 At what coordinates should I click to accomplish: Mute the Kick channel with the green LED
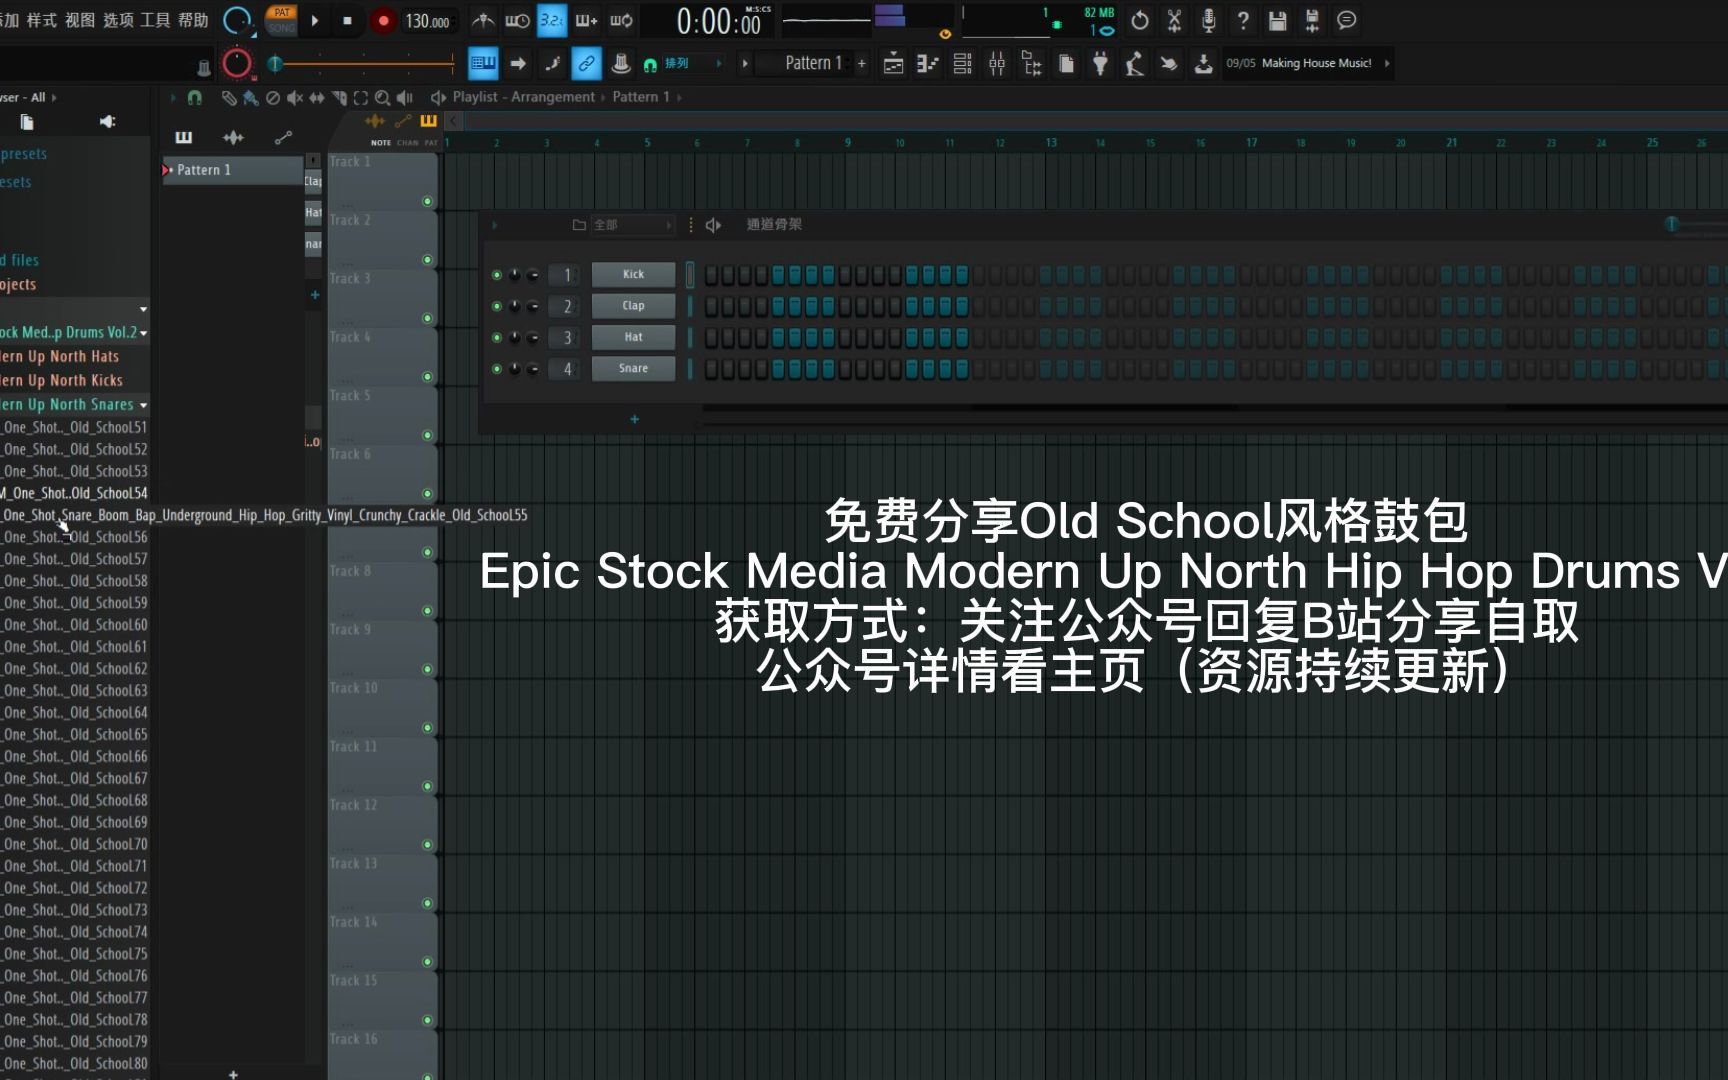point(497,275)
